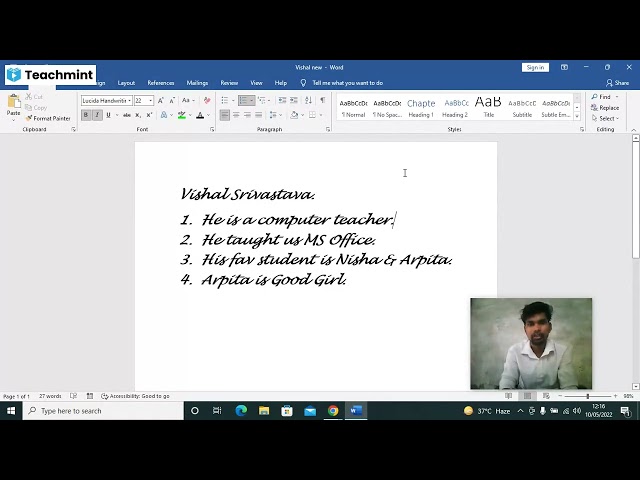
Task: Switch to Web Layout view
Action: 546,396
